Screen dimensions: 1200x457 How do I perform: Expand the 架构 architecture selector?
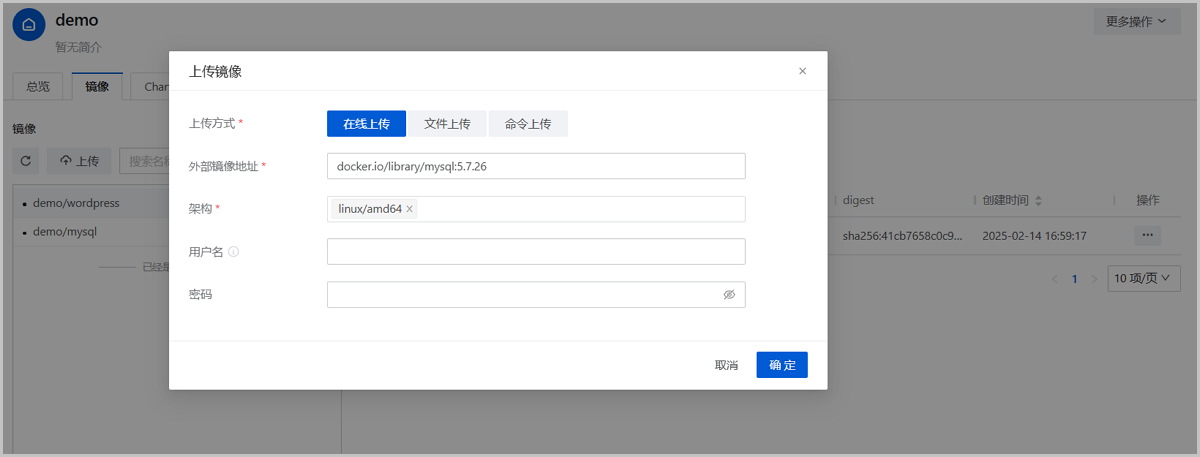tap(580, 209)
